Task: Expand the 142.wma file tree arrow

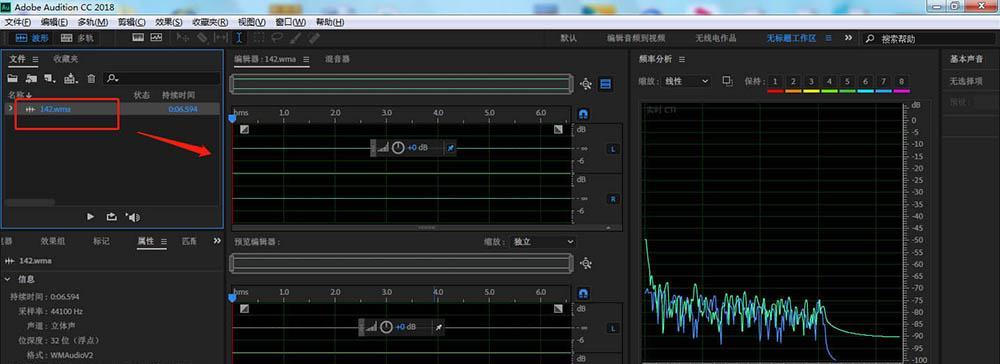Action: (10, 108)
